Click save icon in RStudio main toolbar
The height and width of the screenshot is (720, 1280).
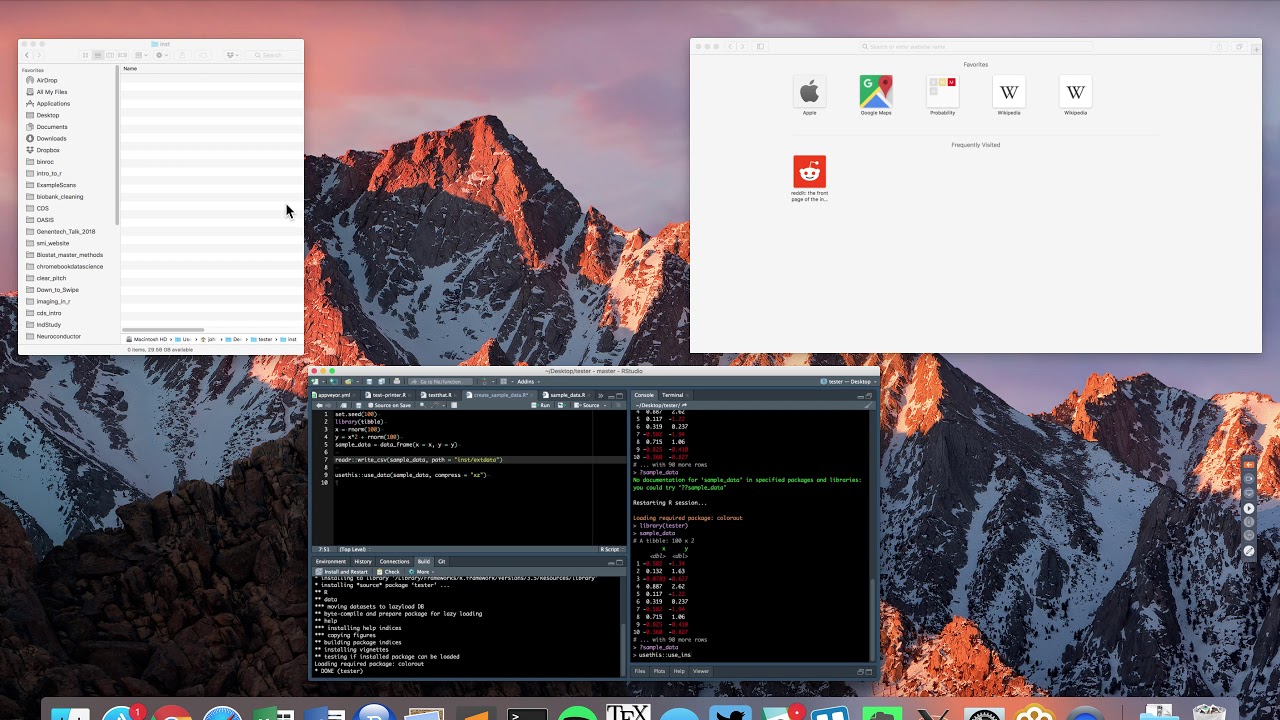pyautogui.click(x=369, y=381)
